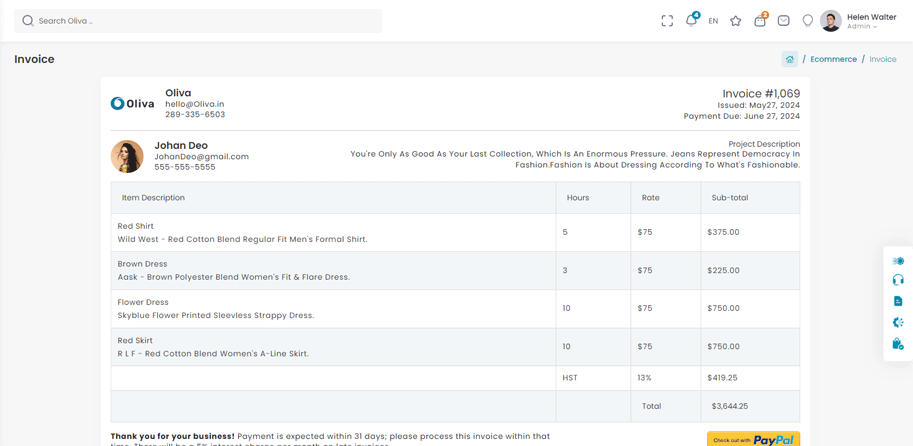Screen dimensions: 913x446
Task: Toggle dark mode lightbulb icon
Action: 808,21
